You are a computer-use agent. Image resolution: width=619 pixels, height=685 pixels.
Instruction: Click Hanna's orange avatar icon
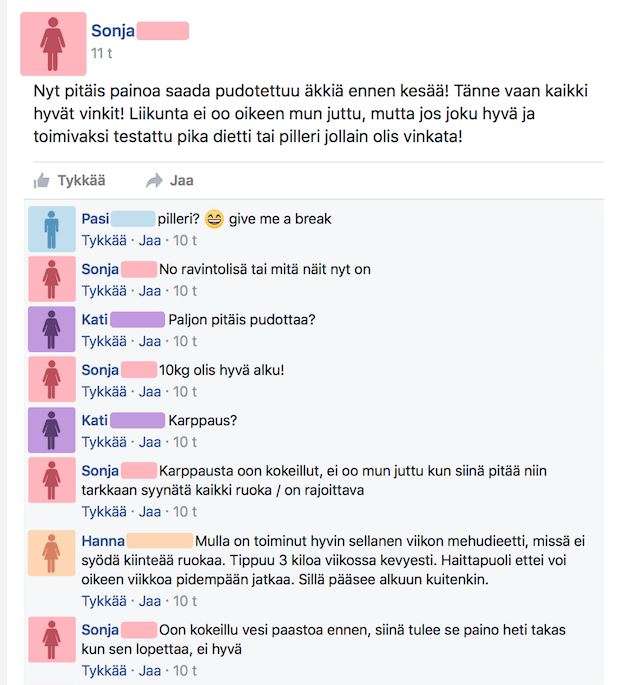[x=52, y=553]
